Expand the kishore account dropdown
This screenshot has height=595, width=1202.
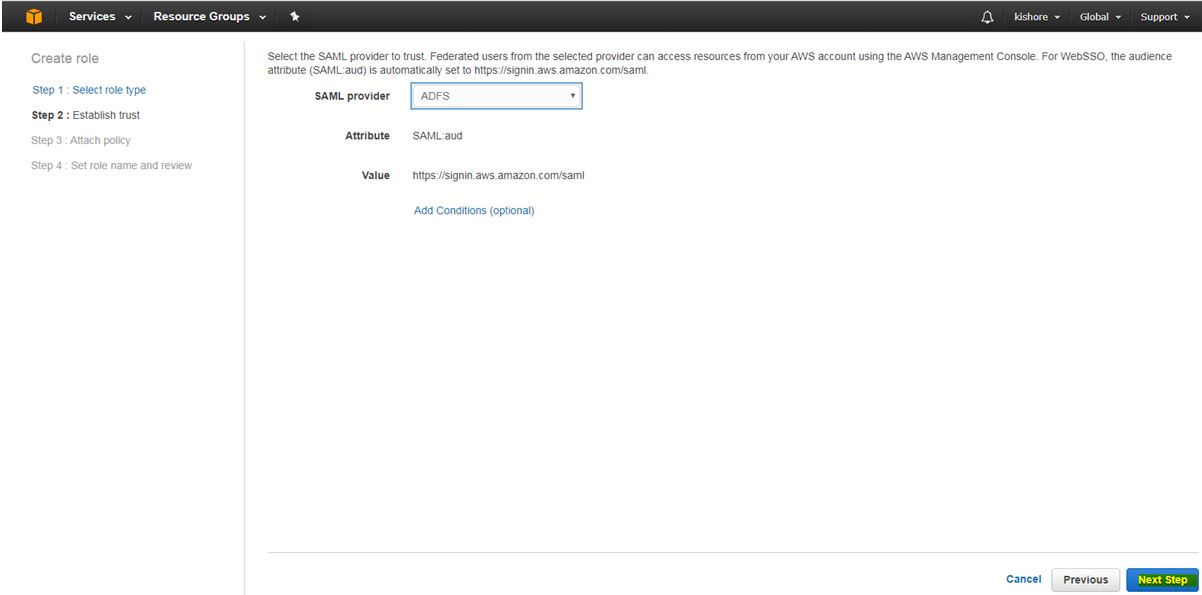[x=1036, y=17]
